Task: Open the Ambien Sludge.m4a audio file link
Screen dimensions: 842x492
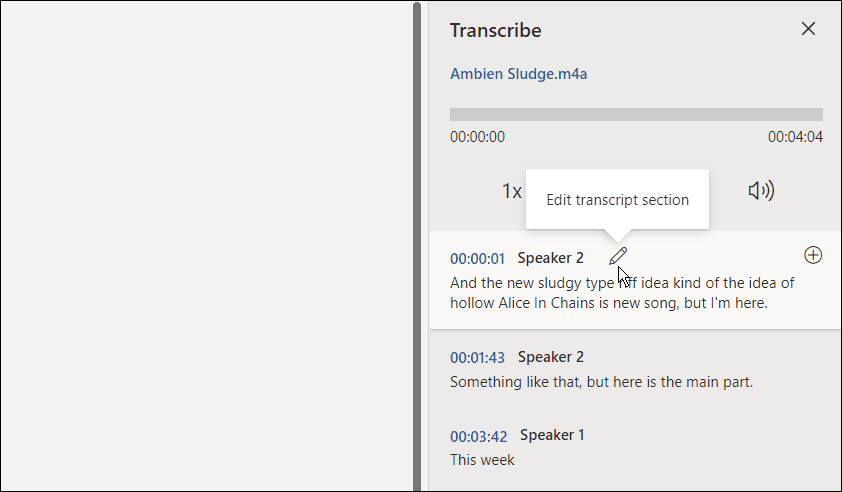Action: tap(525, 74)
